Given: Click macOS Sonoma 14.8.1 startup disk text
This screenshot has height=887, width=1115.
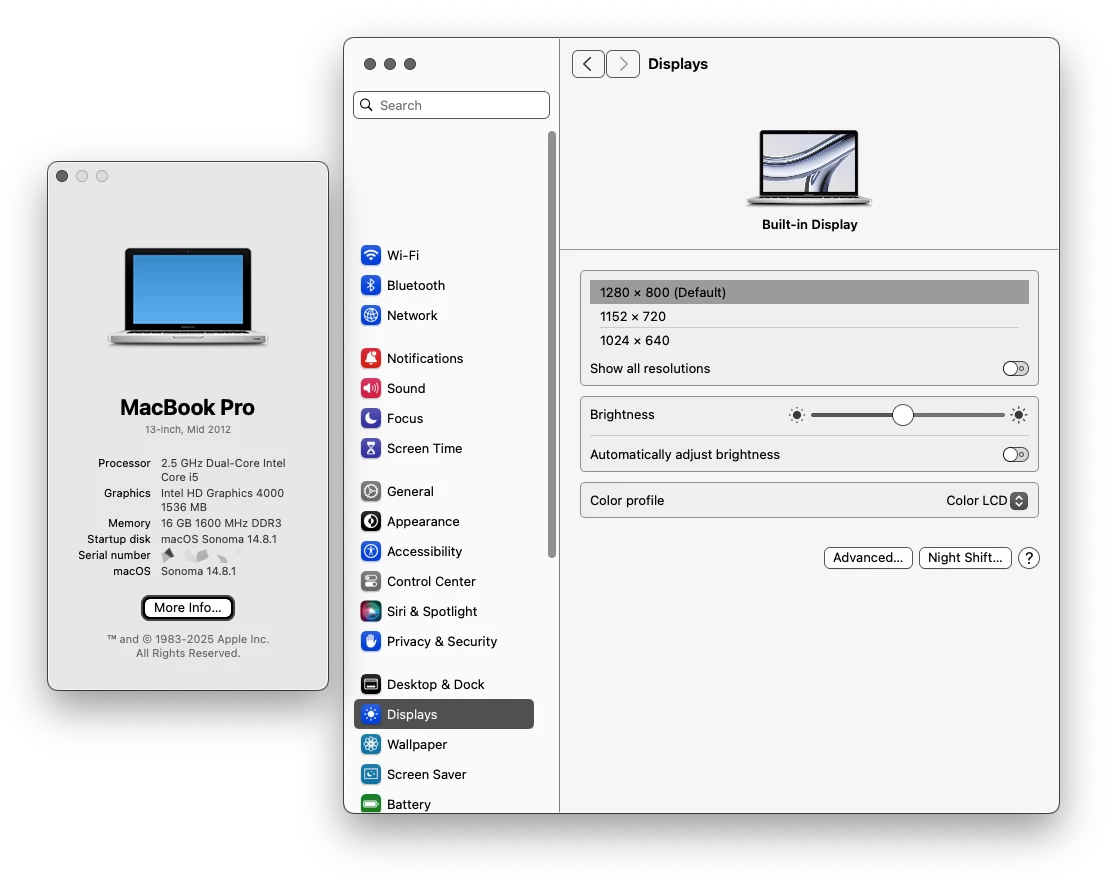Looking at the screenshot, I should pos(218,539).
